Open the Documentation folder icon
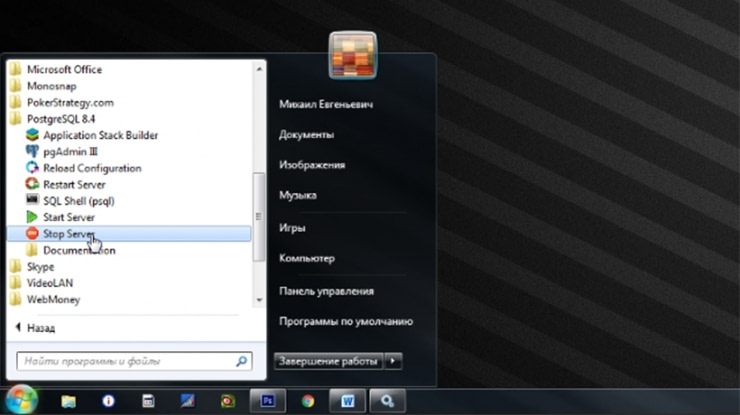Image resolution: width=740 pixels, height=415 pixels. click(x=32, y=250)
